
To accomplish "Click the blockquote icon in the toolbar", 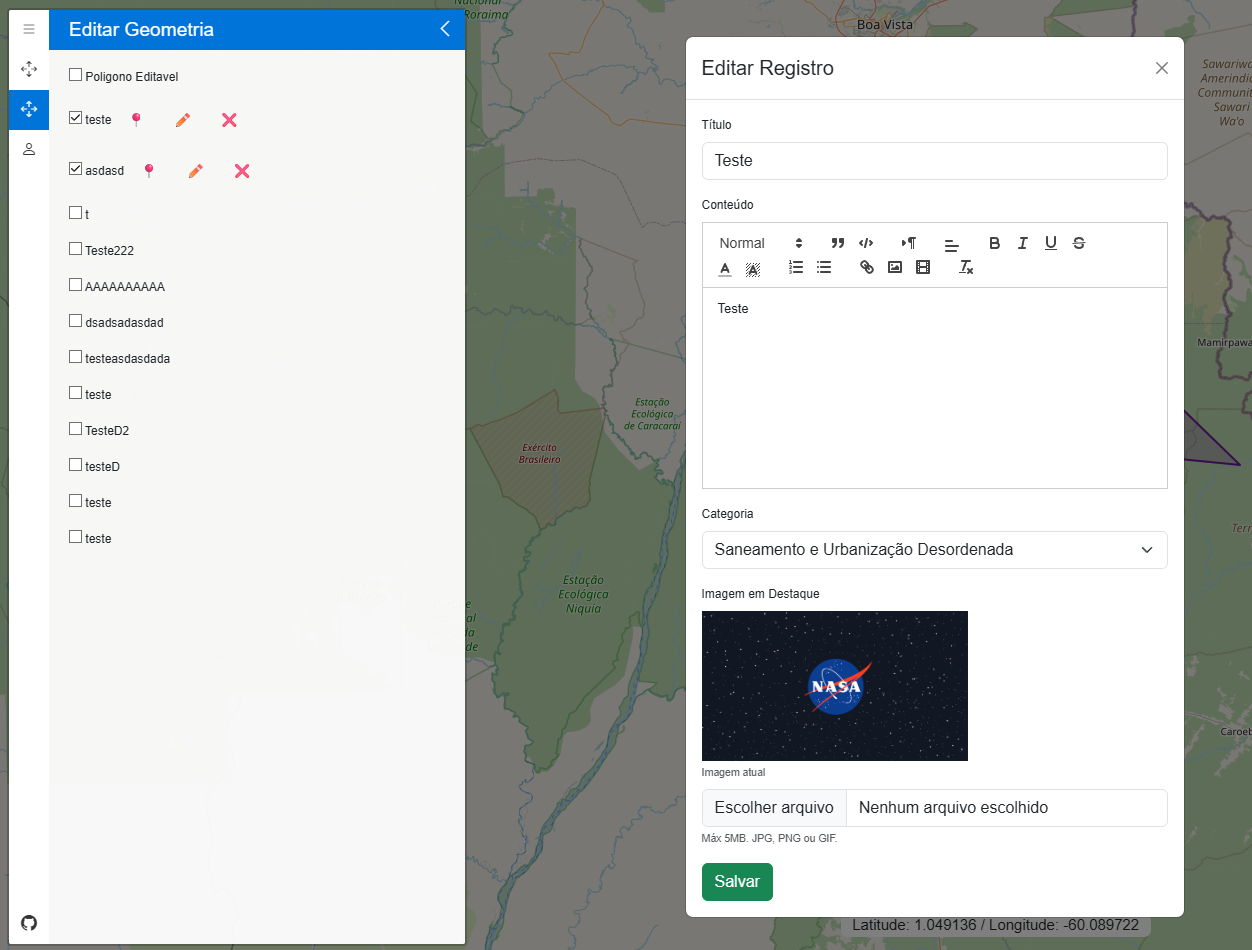I will point(838,243).
